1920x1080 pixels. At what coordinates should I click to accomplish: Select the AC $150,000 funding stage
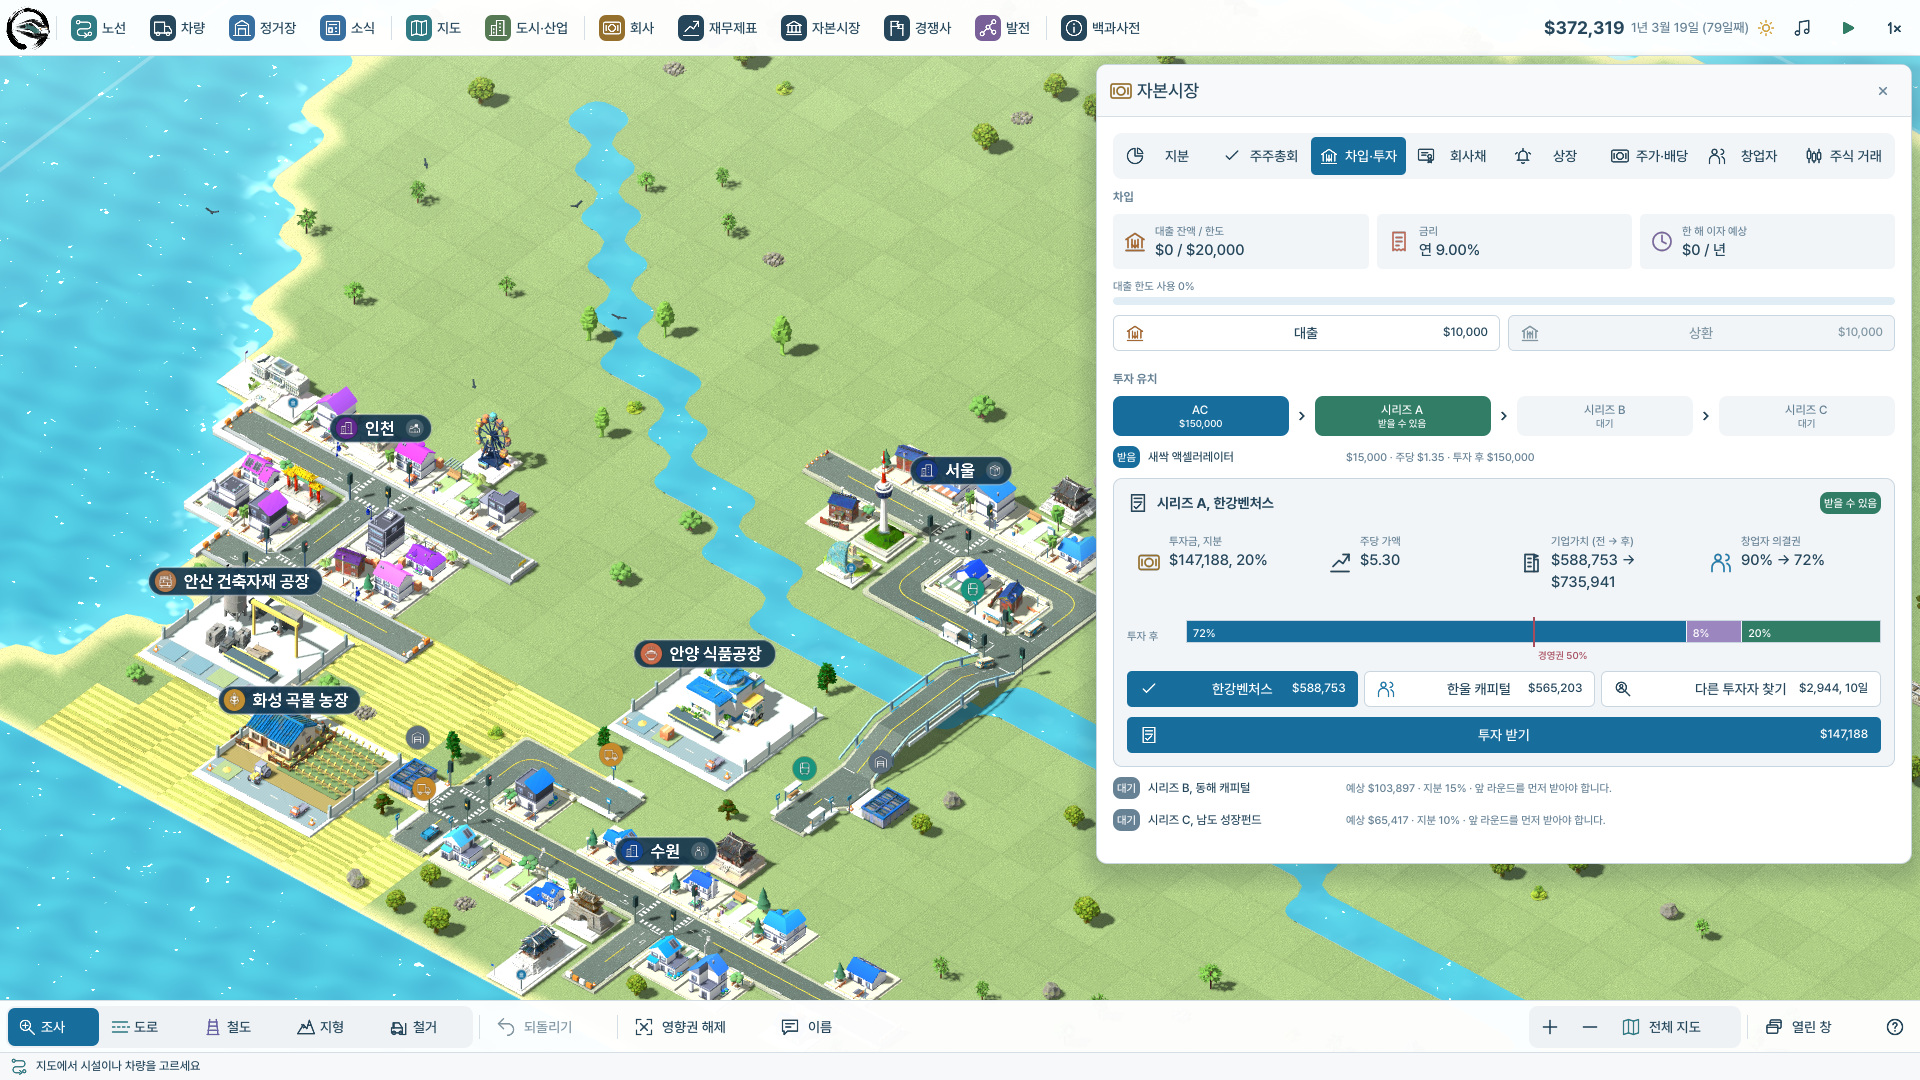pos(1200,416)
